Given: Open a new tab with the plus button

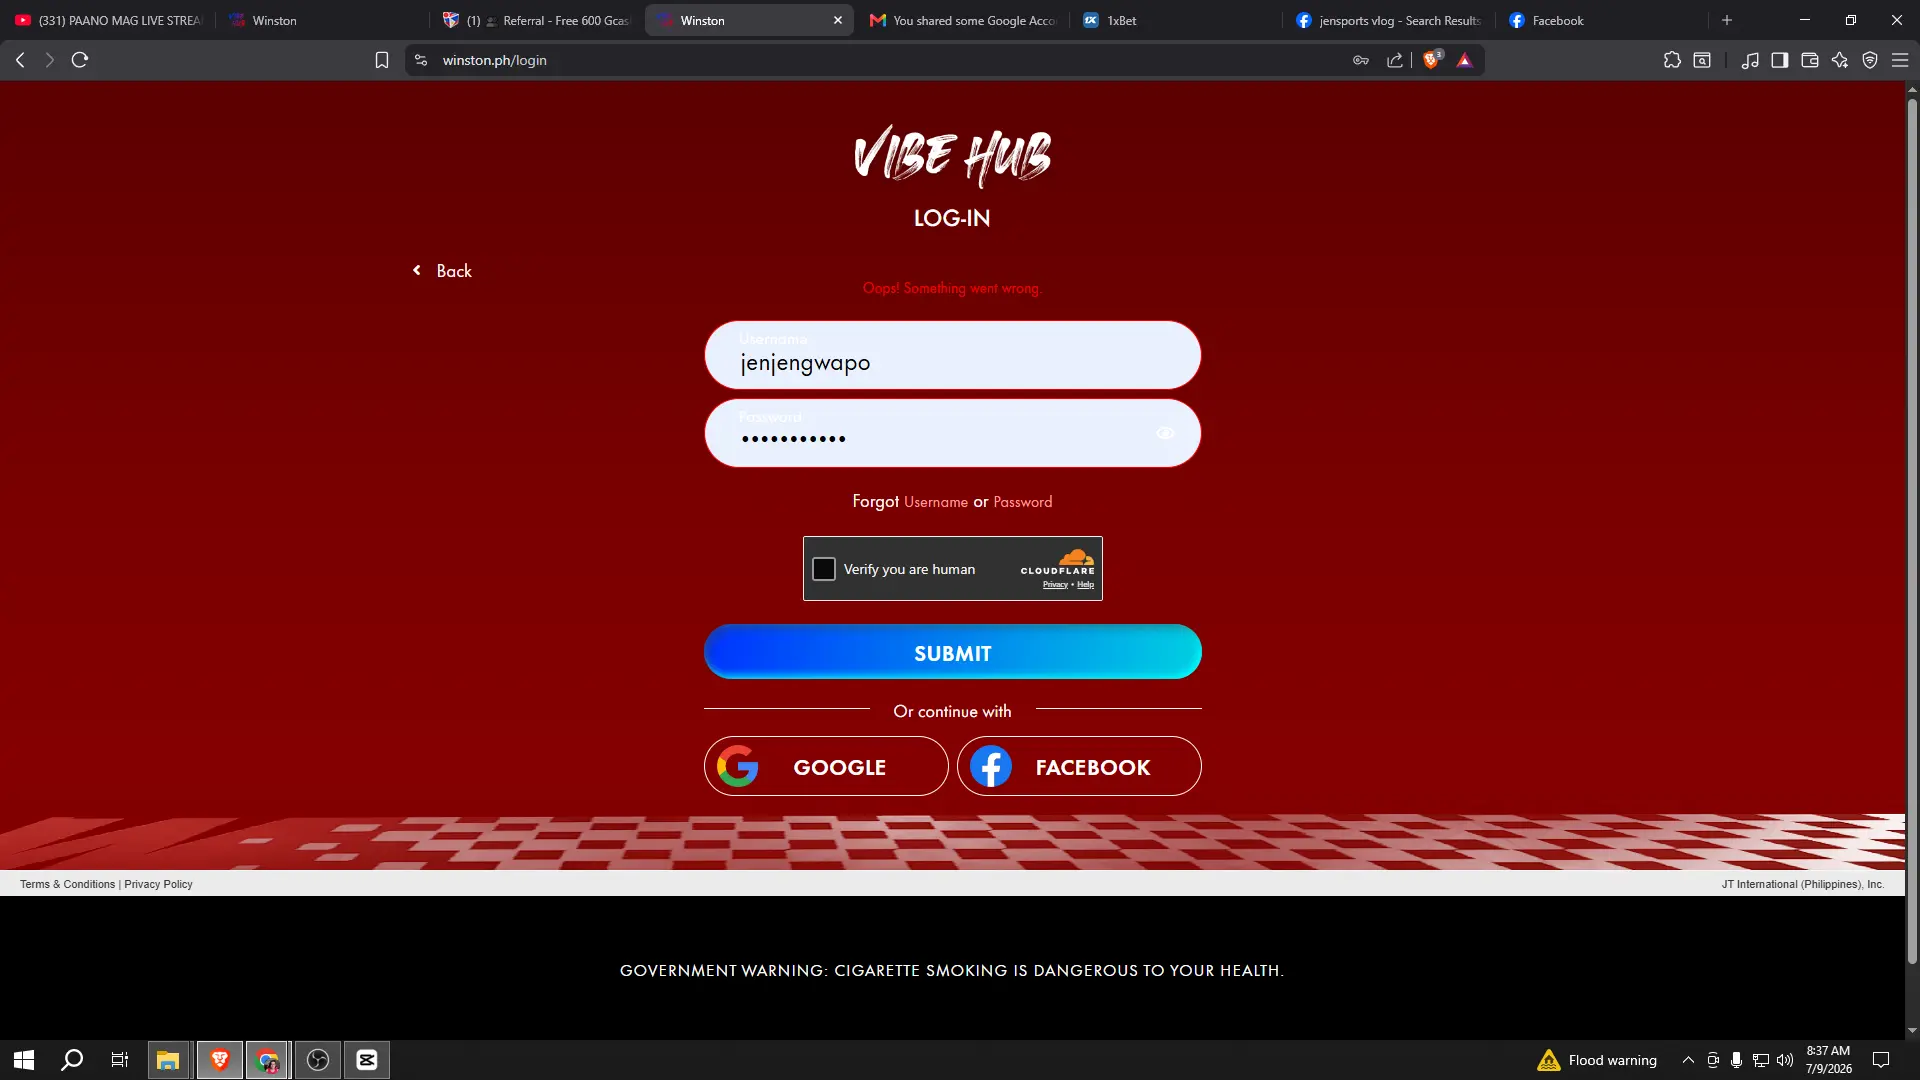Looking at the screenshot, I should point(1727,20).
